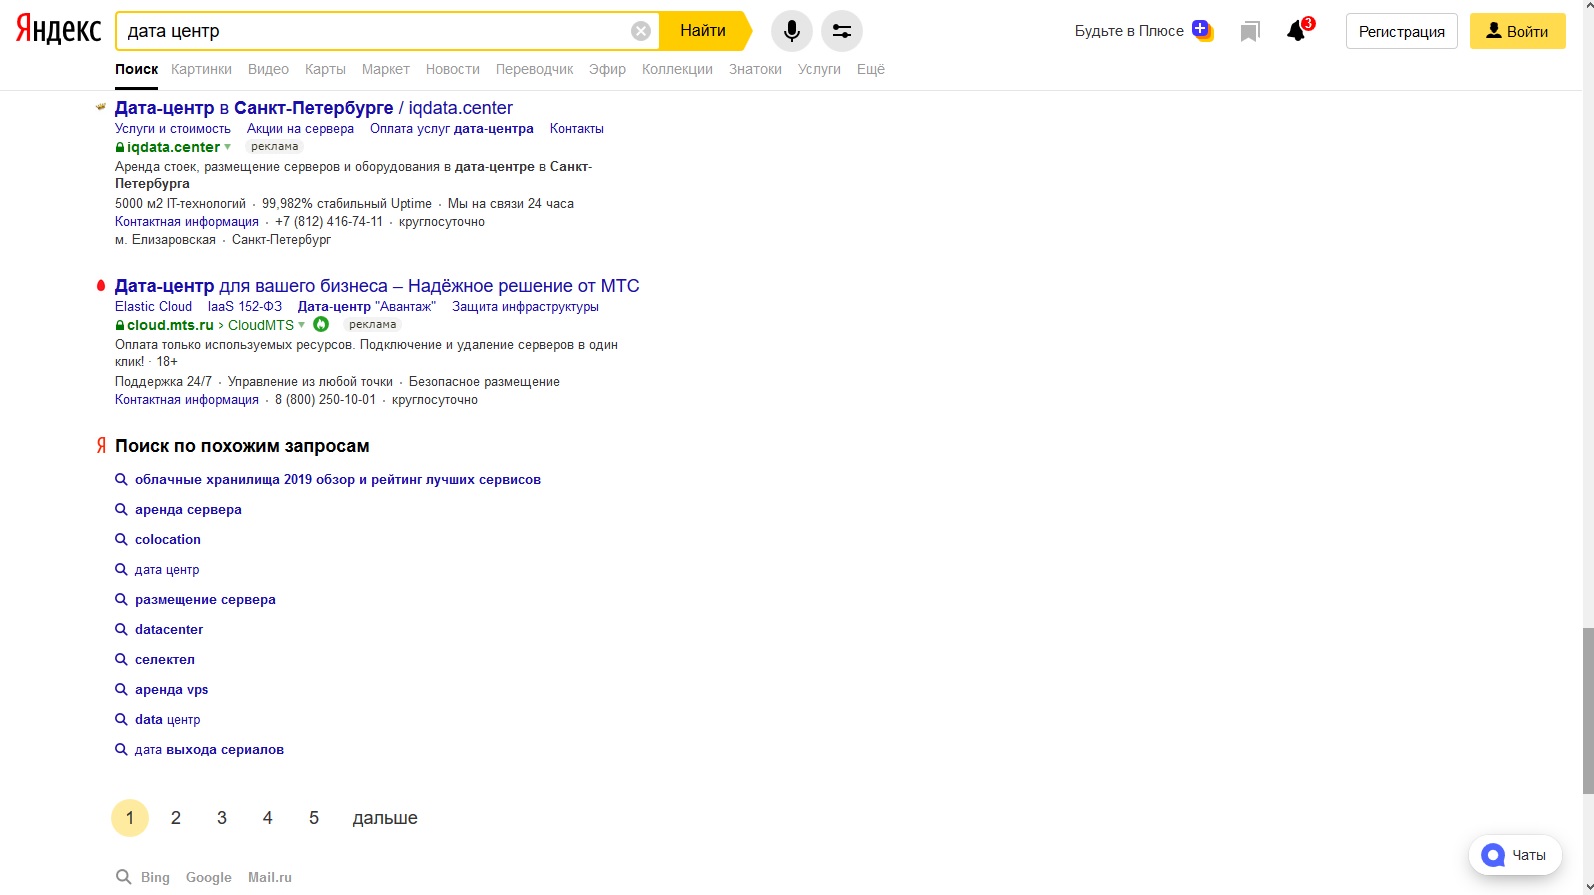Search the query on Mail.ru

click(x=270, y=877)
